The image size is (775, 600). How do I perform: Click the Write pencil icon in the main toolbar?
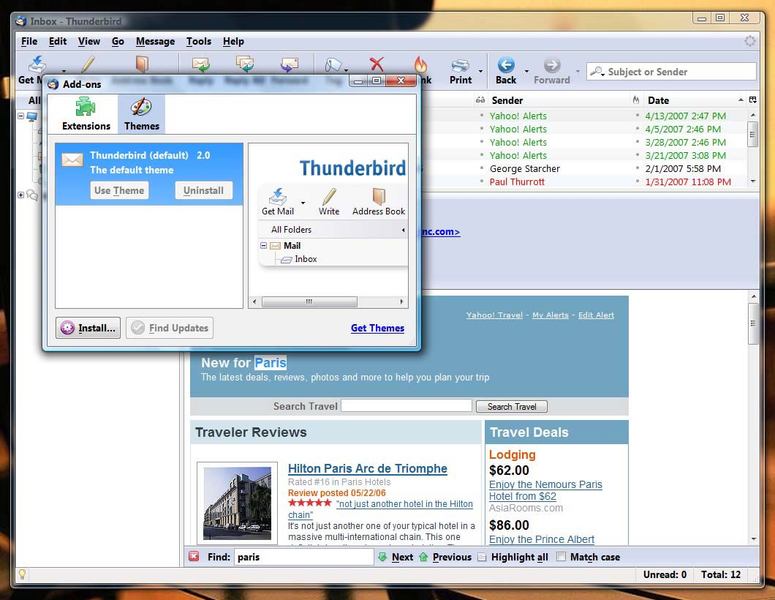(x=88, y=64)
